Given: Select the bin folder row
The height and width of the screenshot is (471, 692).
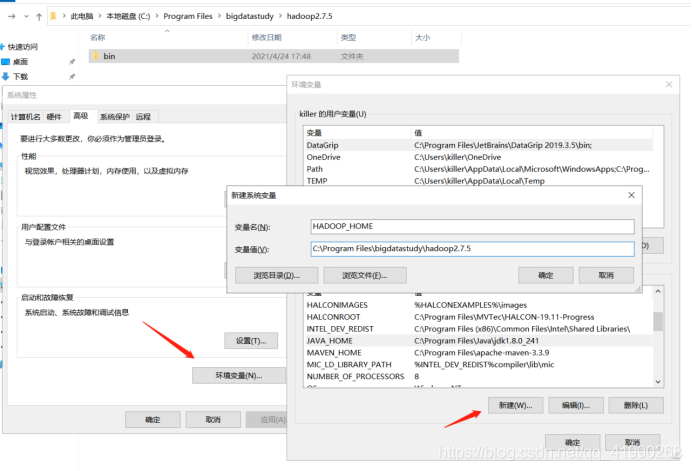Looking at the screenshot, I should (274, 56).
